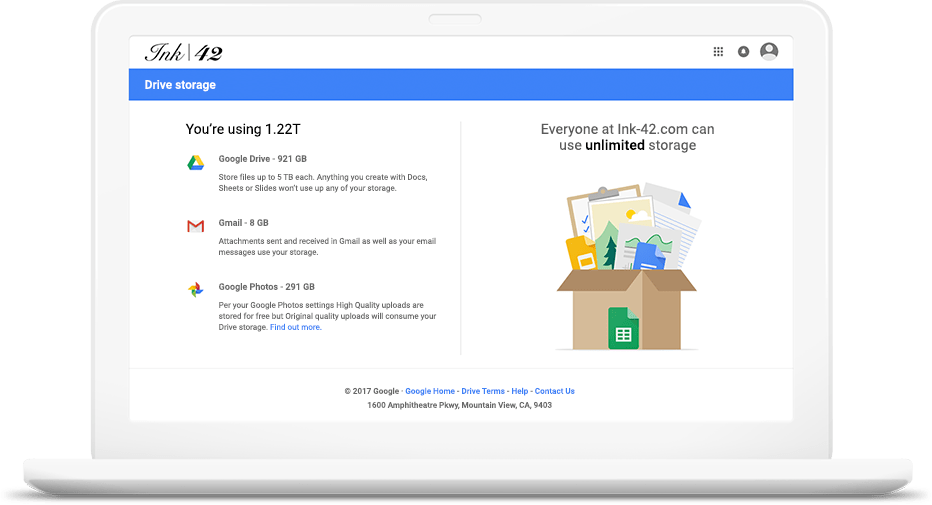
Task: Select the 'Gmail - 8 GB' heading
Action: [x=243, y=223]
